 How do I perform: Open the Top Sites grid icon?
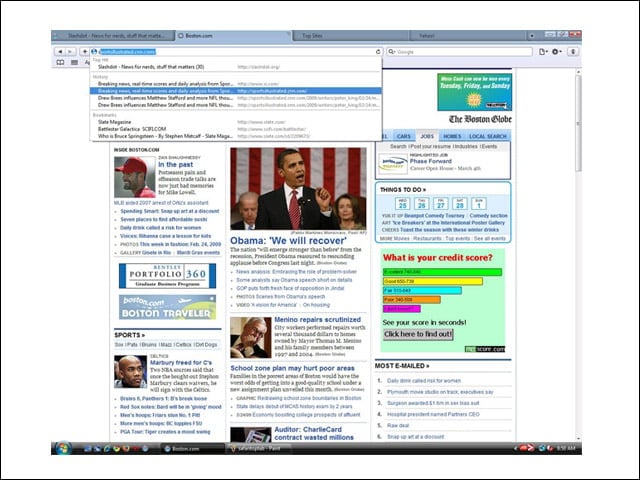tap(74, 62)
